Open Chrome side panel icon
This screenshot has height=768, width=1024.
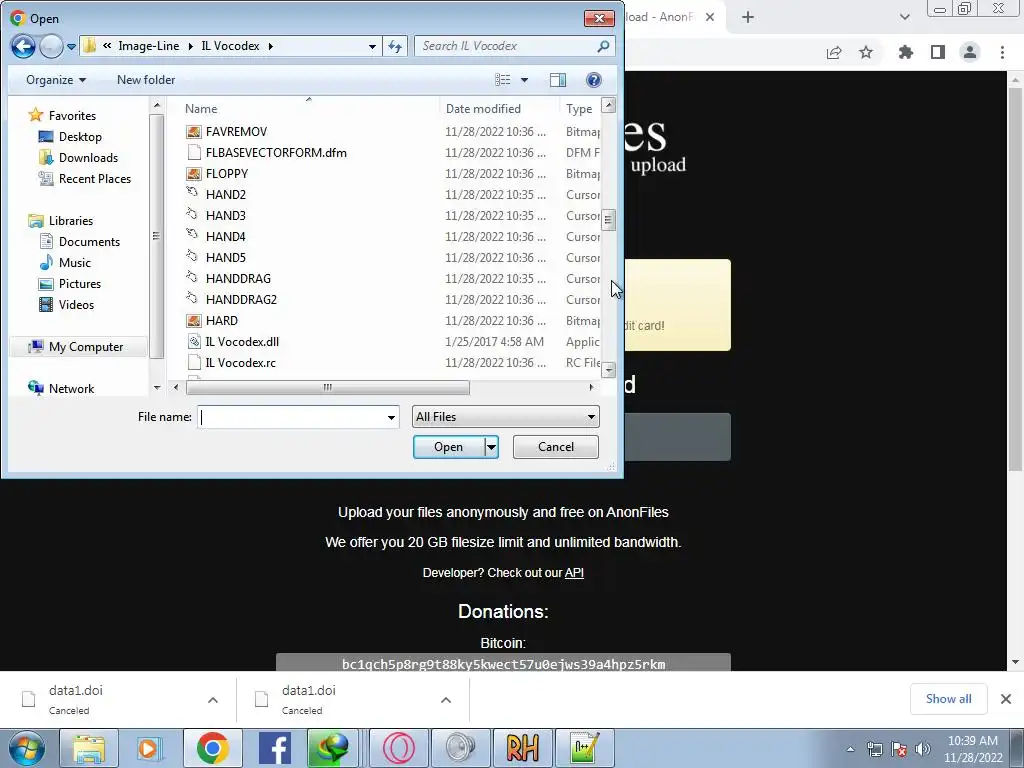tap(938, 53)
